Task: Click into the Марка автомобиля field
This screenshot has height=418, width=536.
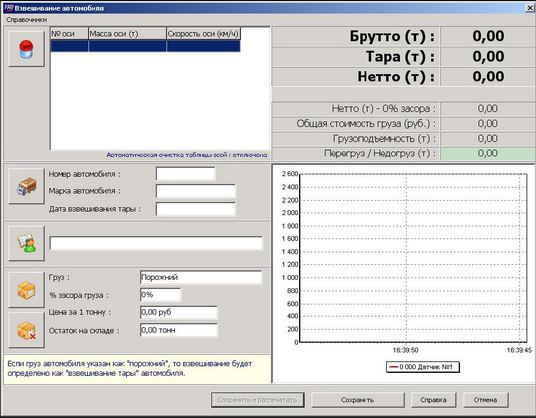Action: coord(196,191)
